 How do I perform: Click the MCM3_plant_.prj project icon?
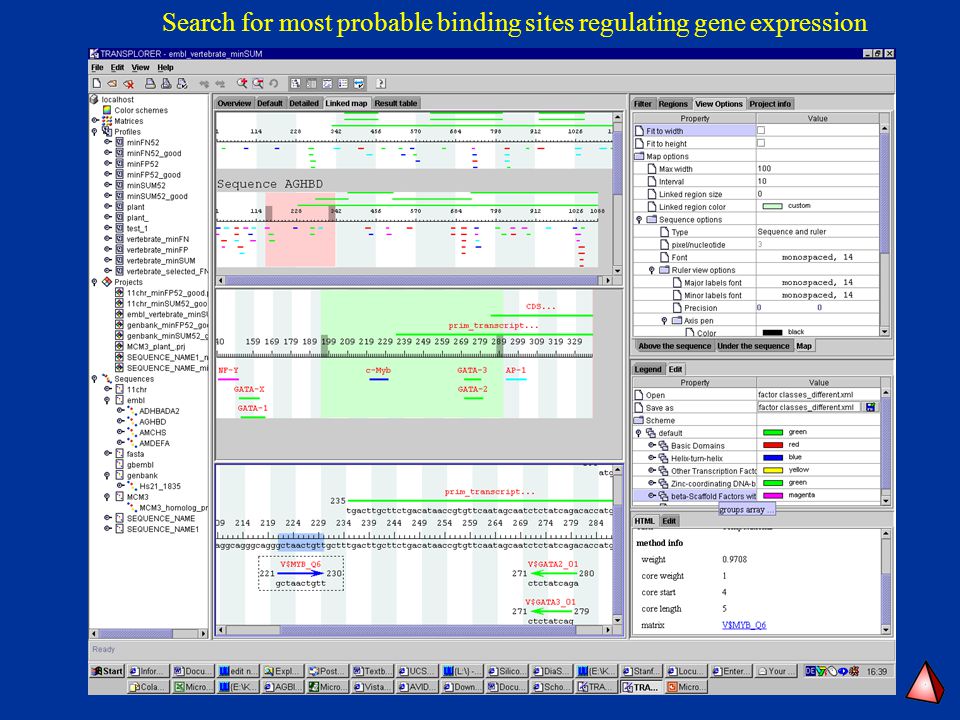119,347
